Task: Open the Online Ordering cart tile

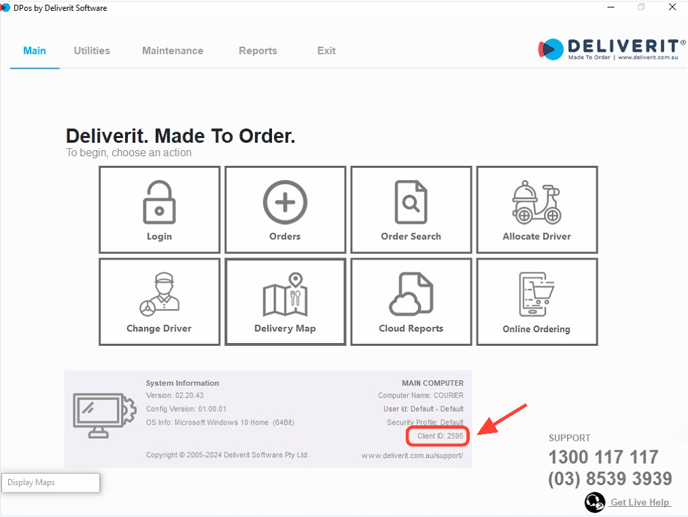Action: 537,302
